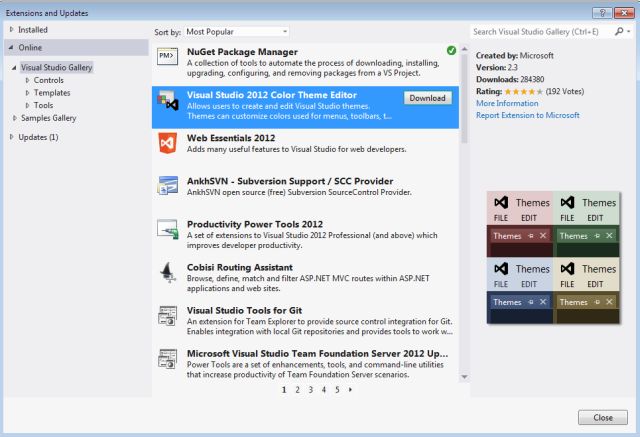
Task: Click the search magnifier icon
Action: [x=619, y=31]
